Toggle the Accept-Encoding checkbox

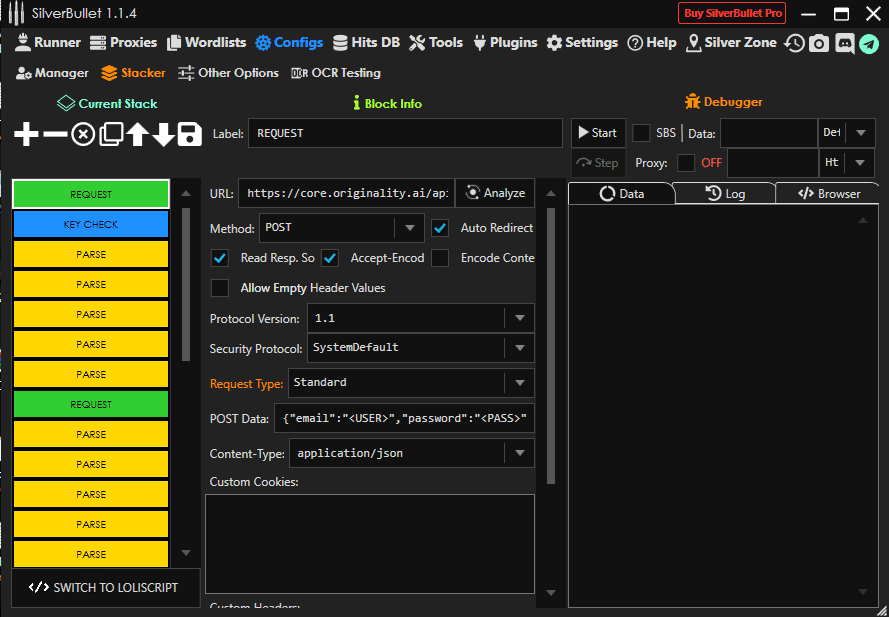330,258
